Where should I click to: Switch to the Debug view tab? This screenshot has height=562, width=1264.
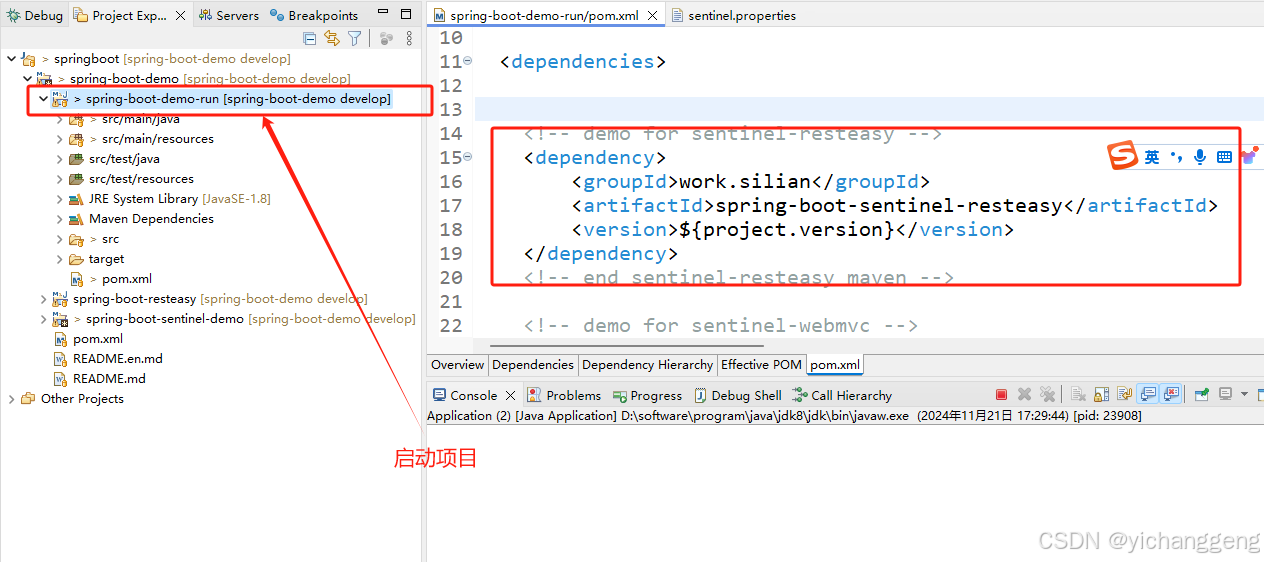click(x=35, y=15)
